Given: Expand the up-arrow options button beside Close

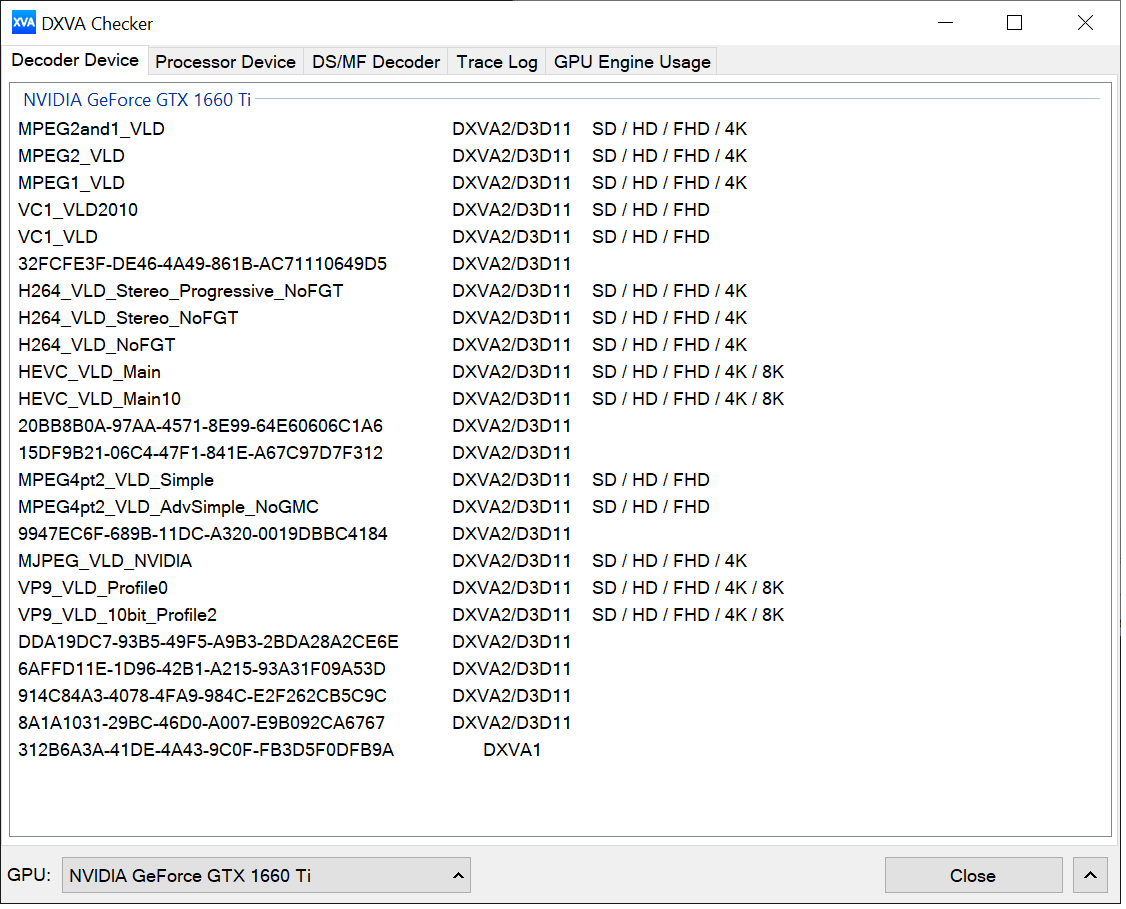Looking at the screenshot, I should (x=1090, y=875).
